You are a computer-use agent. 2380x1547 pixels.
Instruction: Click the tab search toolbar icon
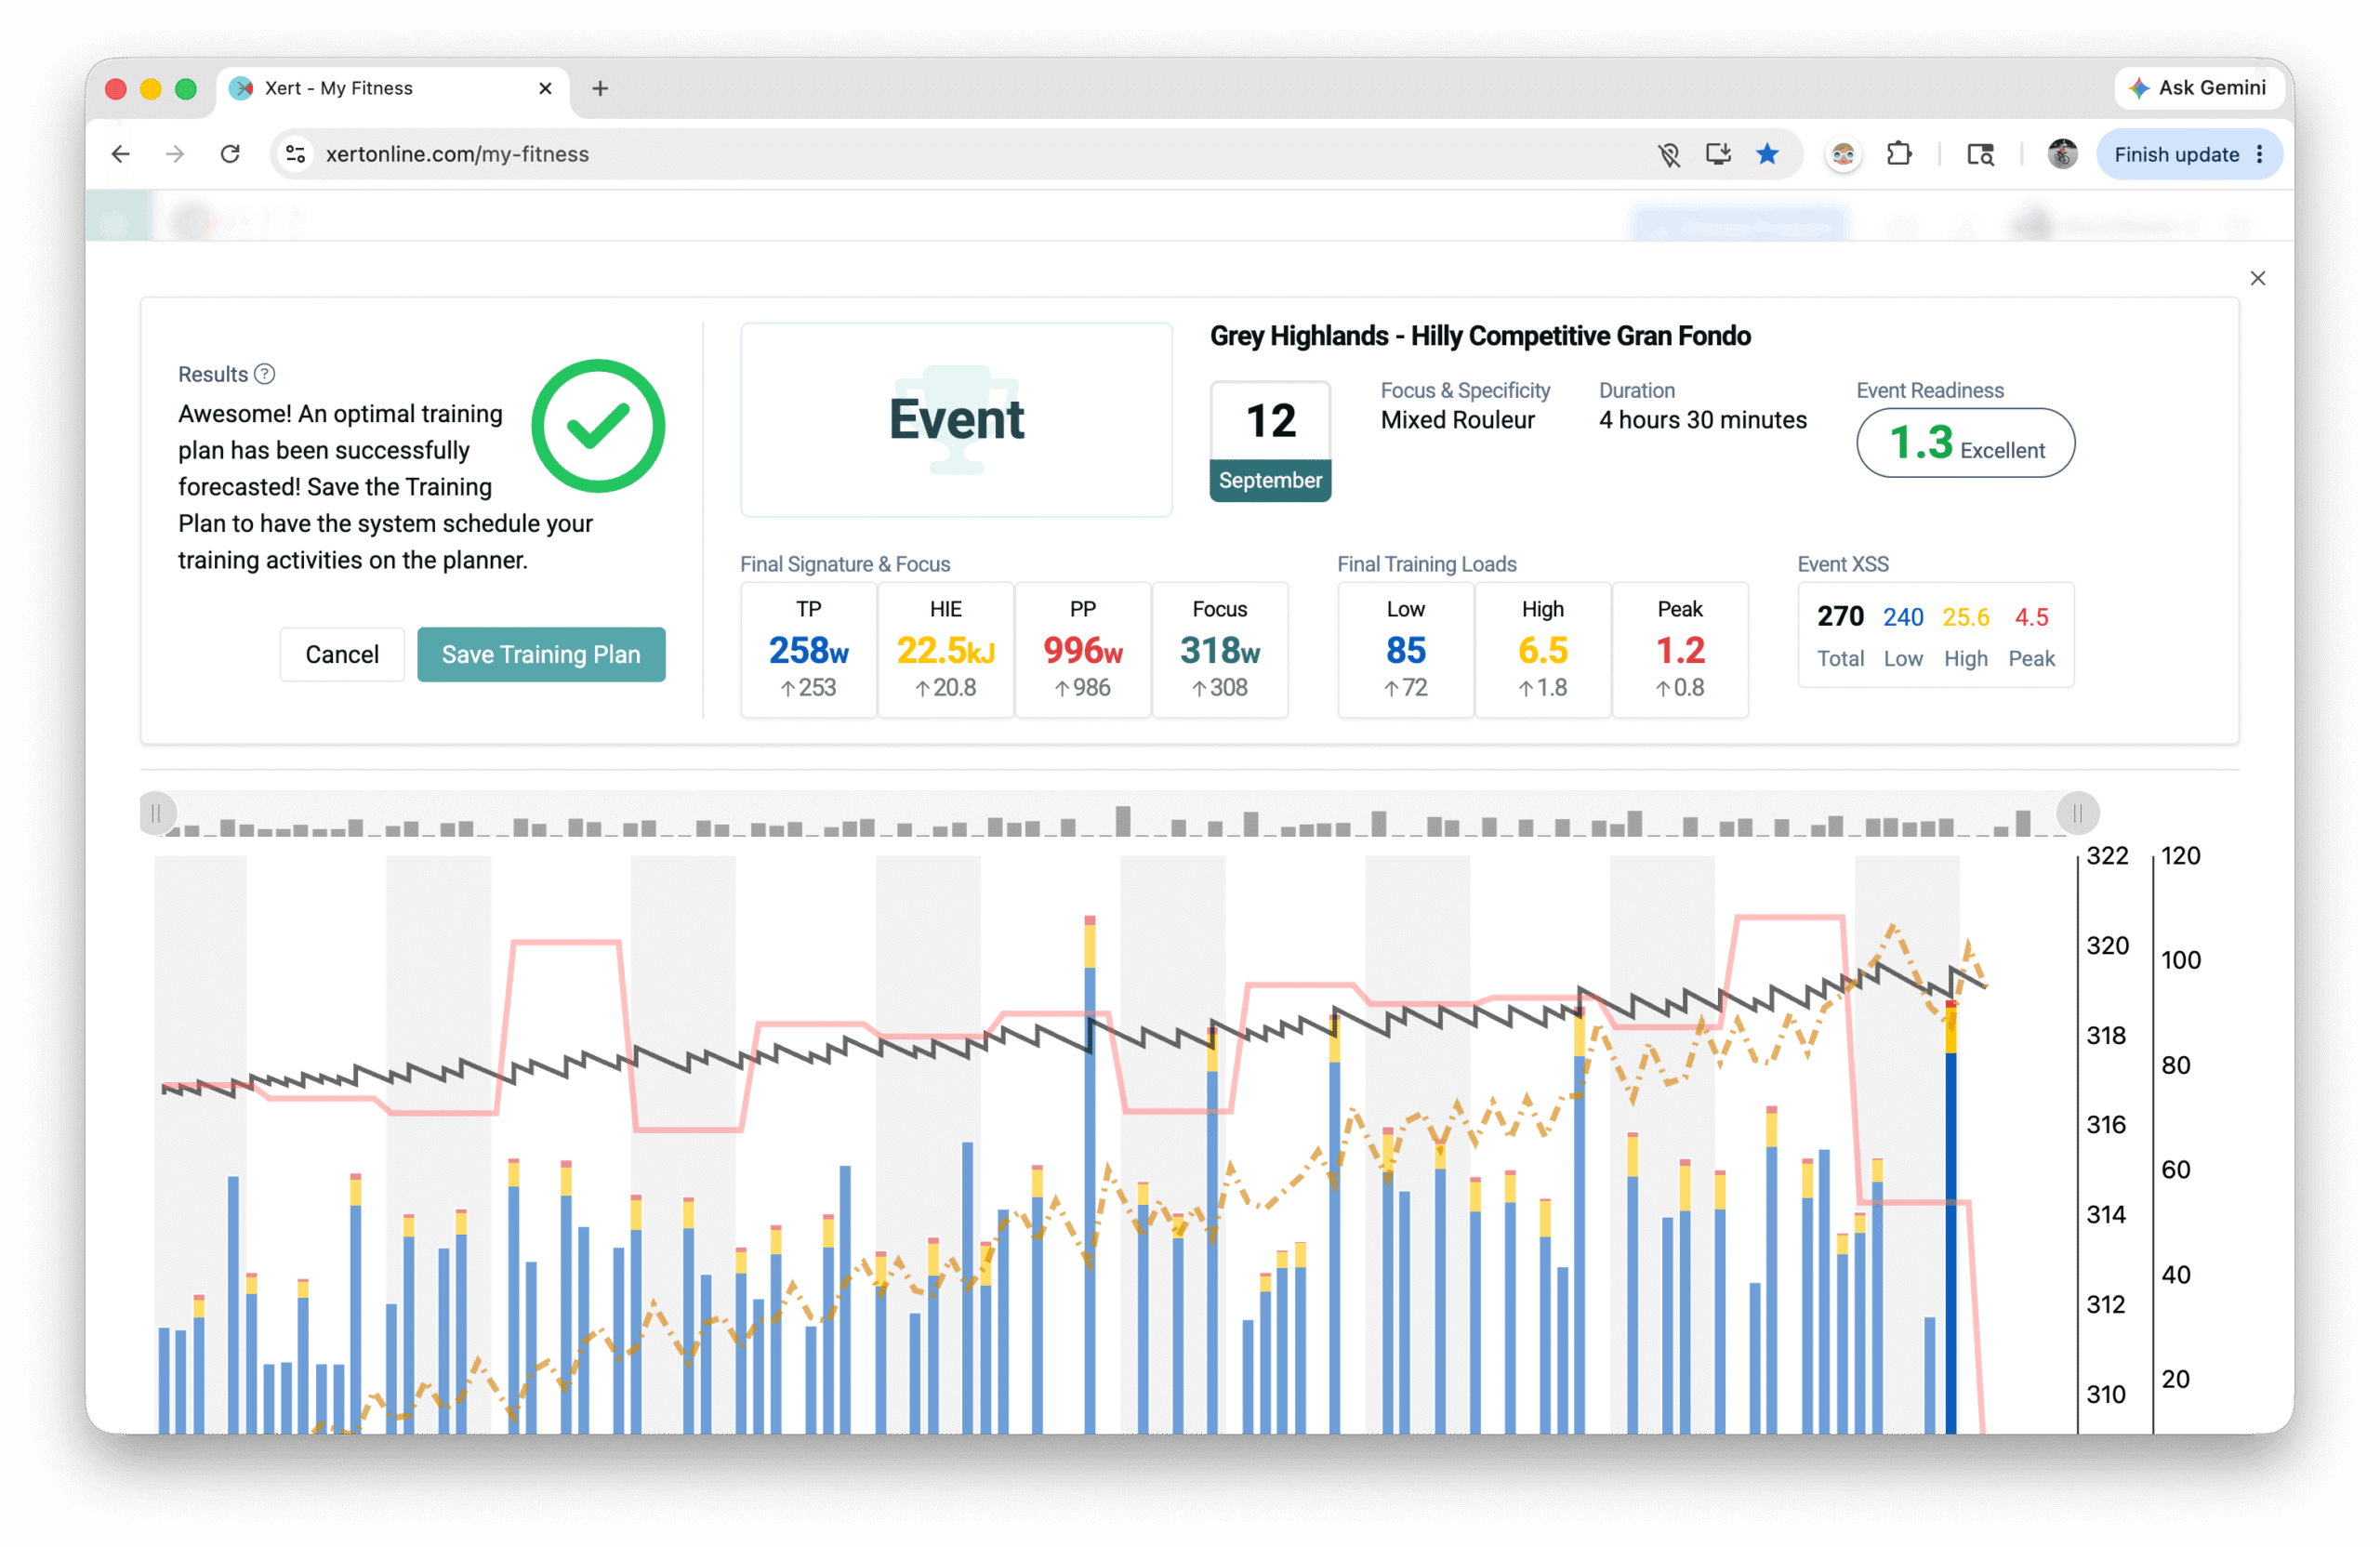(1980, 154)
